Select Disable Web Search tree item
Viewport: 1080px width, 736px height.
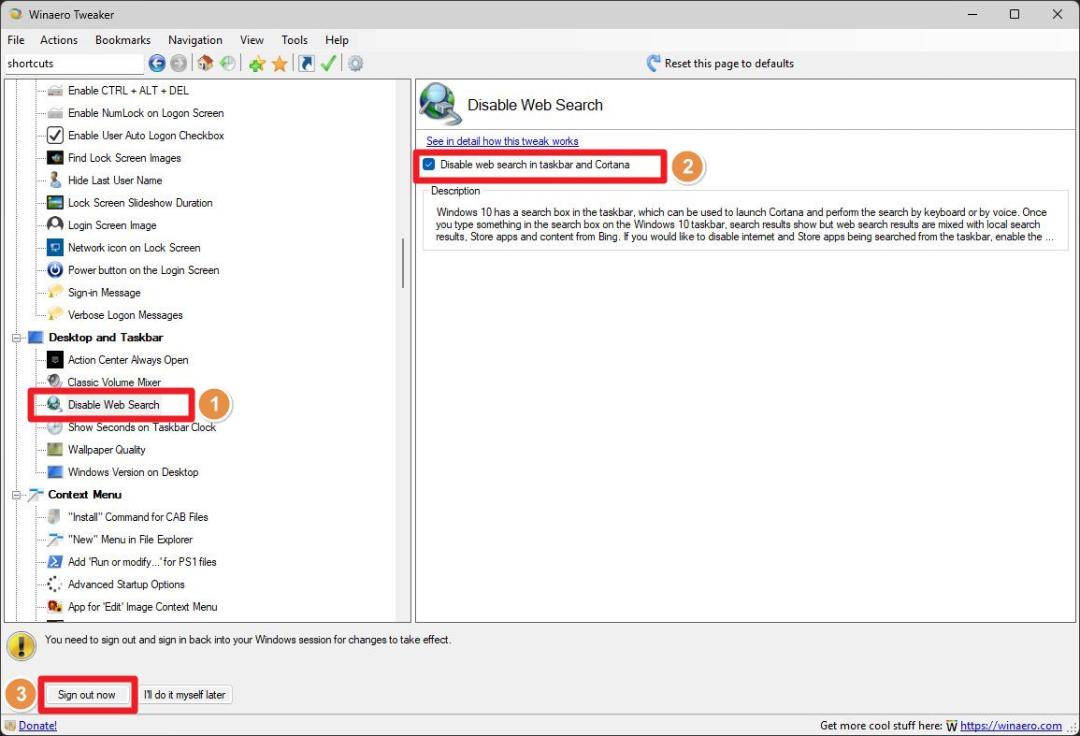[114, 405]
